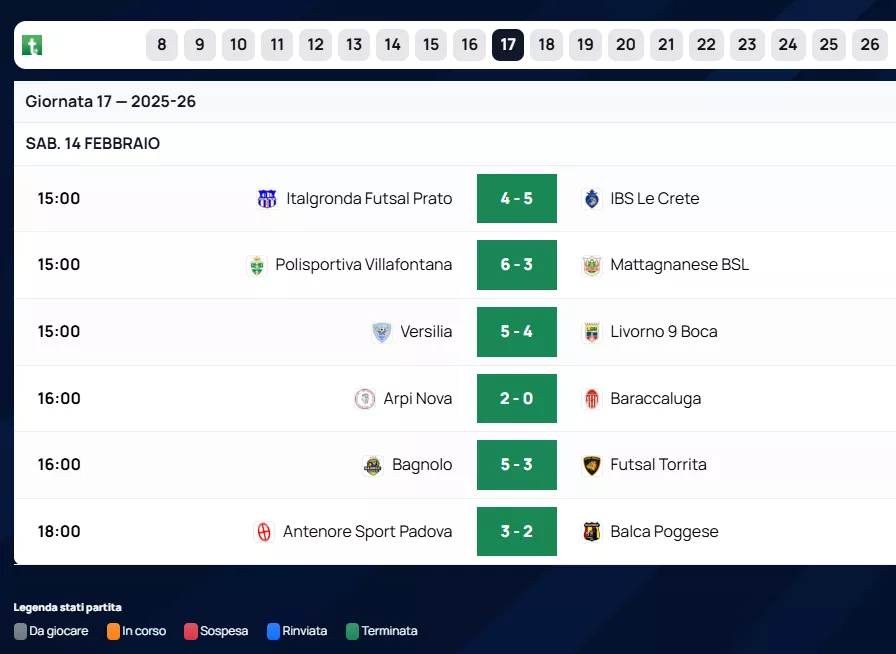Open the 4 - 5 score result
The width and height of the screenshot is (896, 654).
point(516,199)
